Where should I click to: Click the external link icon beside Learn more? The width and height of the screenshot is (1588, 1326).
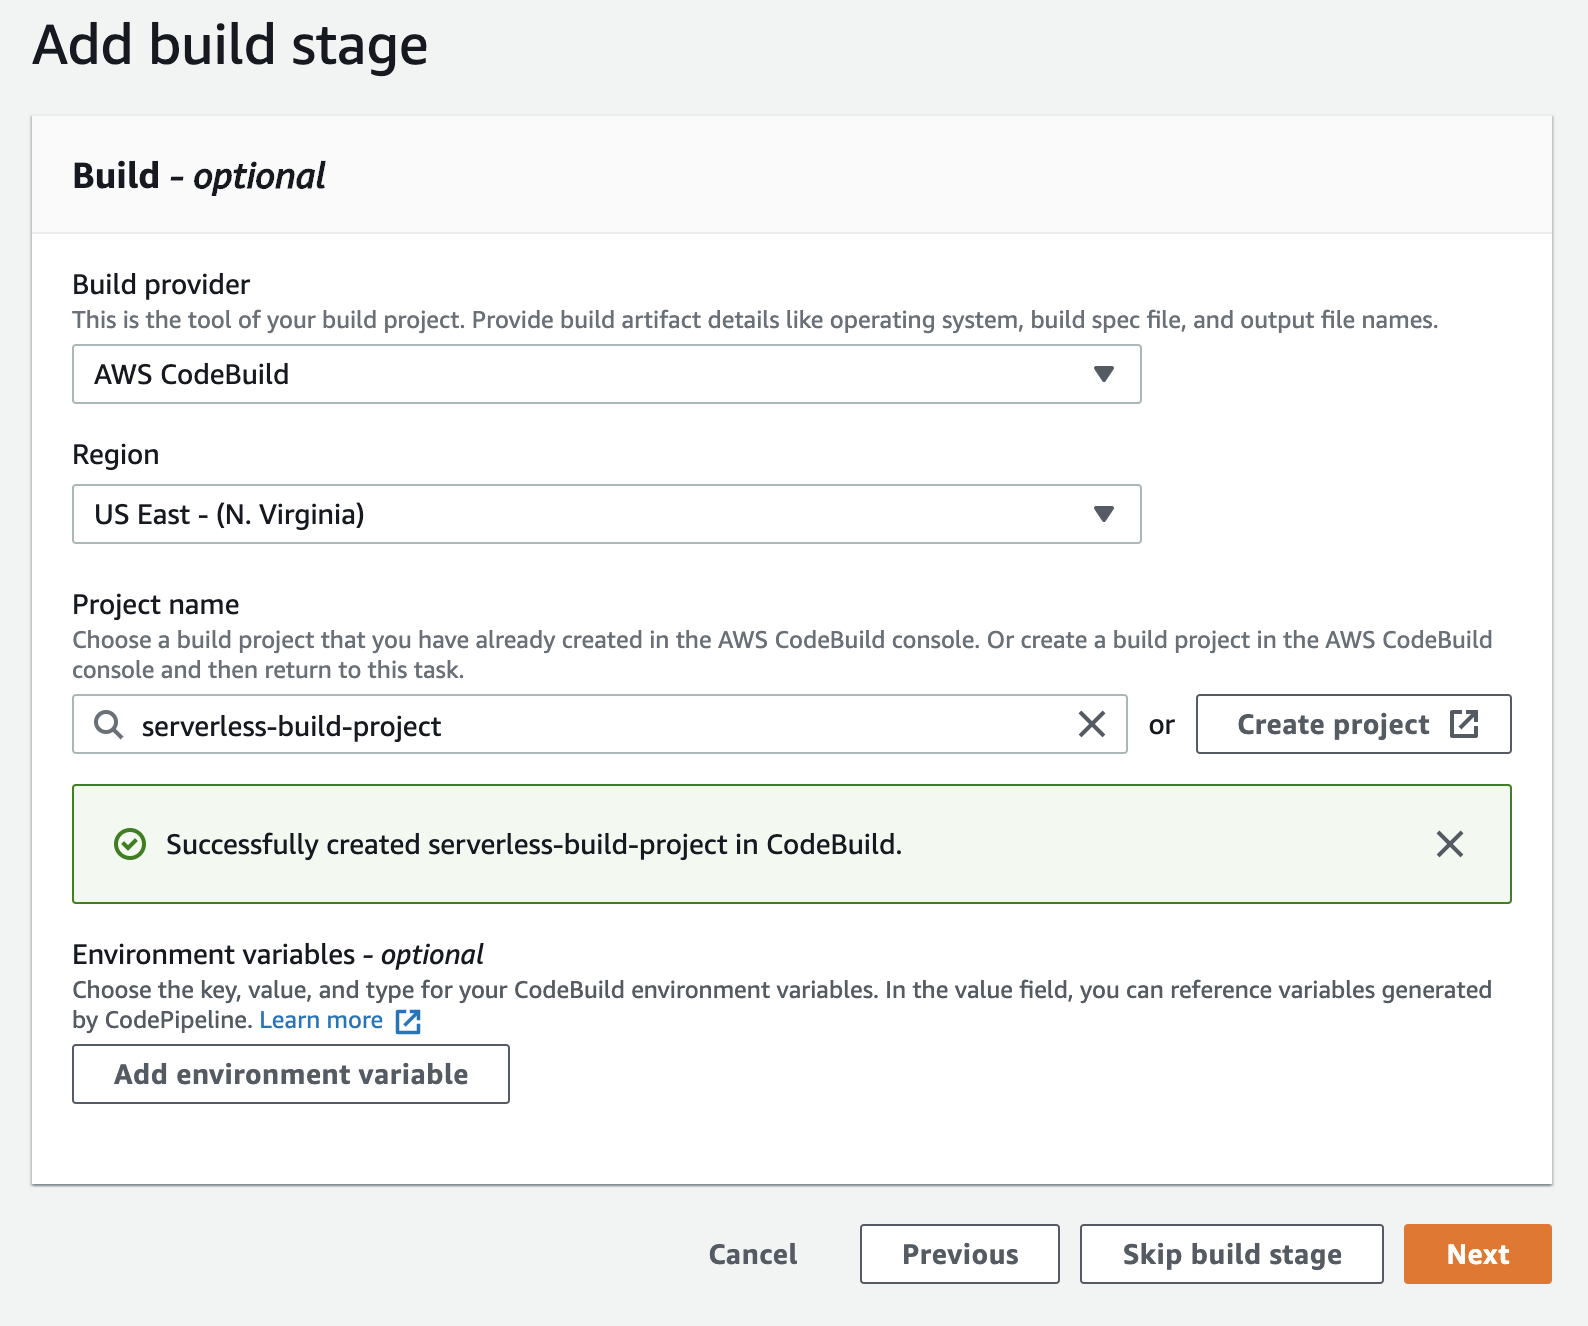[408, 1021]
